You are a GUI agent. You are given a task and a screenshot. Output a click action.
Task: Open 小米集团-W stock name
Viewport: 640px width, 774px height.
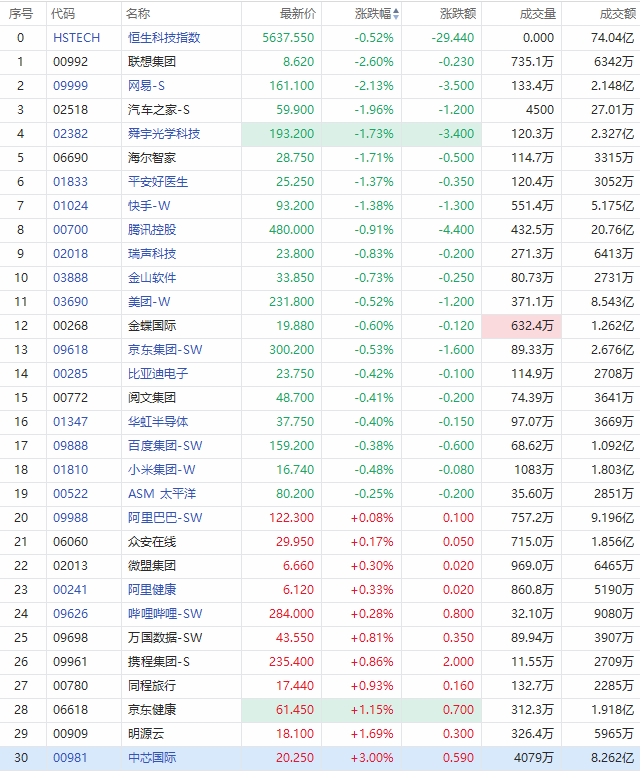pyautogui.click(x=162, y=470)
